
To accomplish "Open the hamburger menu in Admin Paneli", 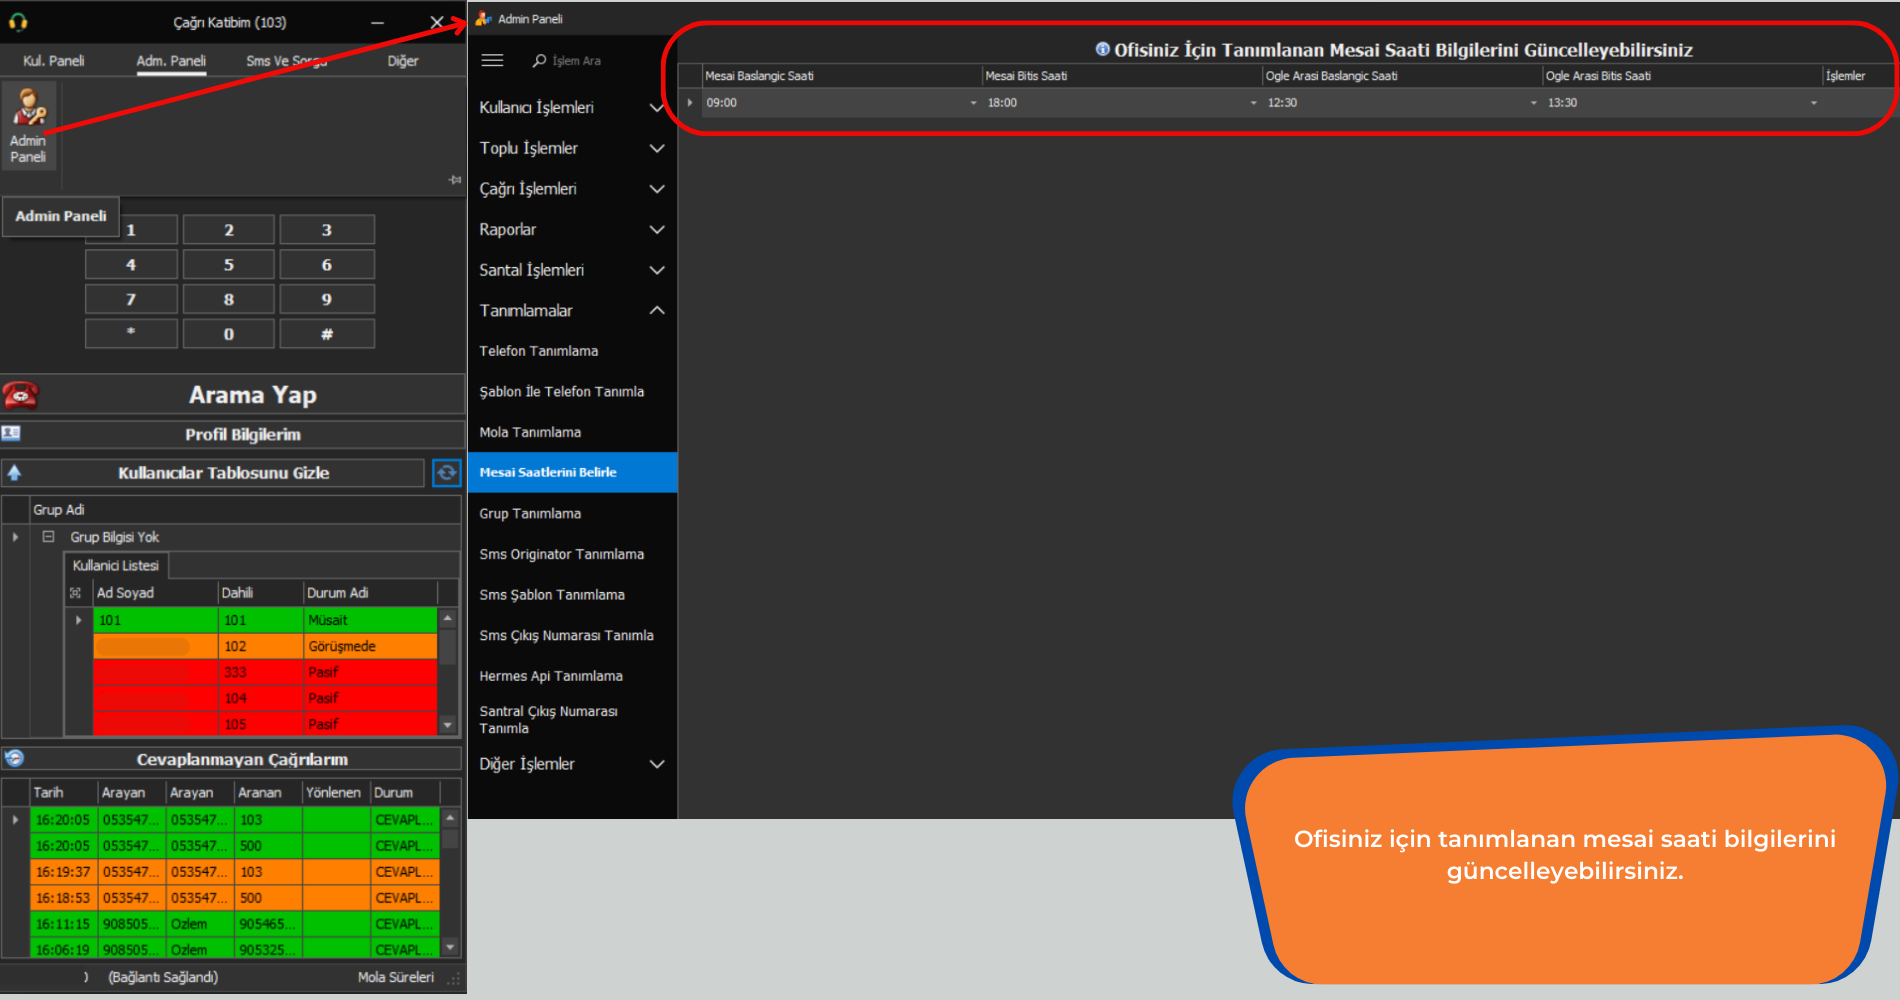I will point(492,61).
